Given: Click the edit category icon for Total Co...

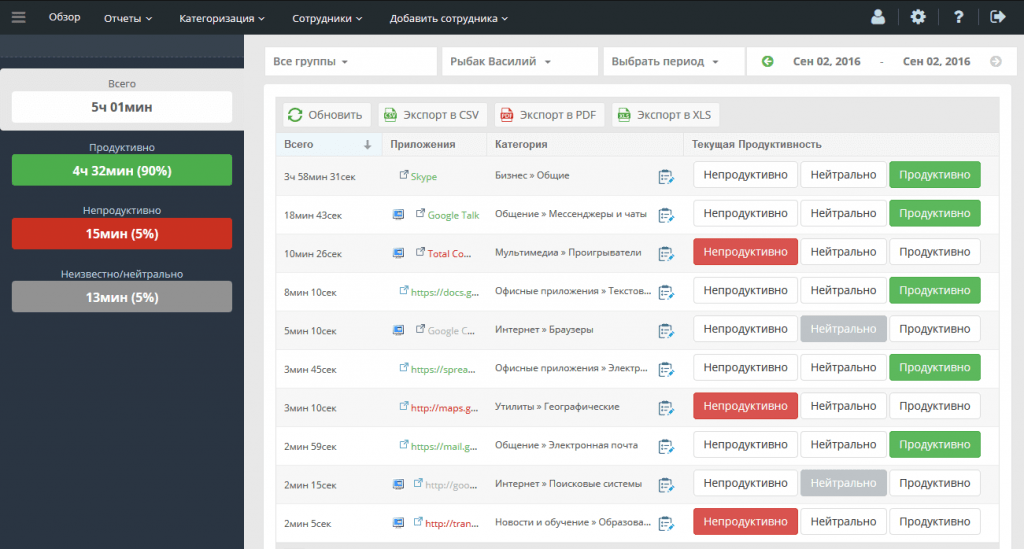Looking at the screenshot, I should pyautogui.click(x=665, y=254).
